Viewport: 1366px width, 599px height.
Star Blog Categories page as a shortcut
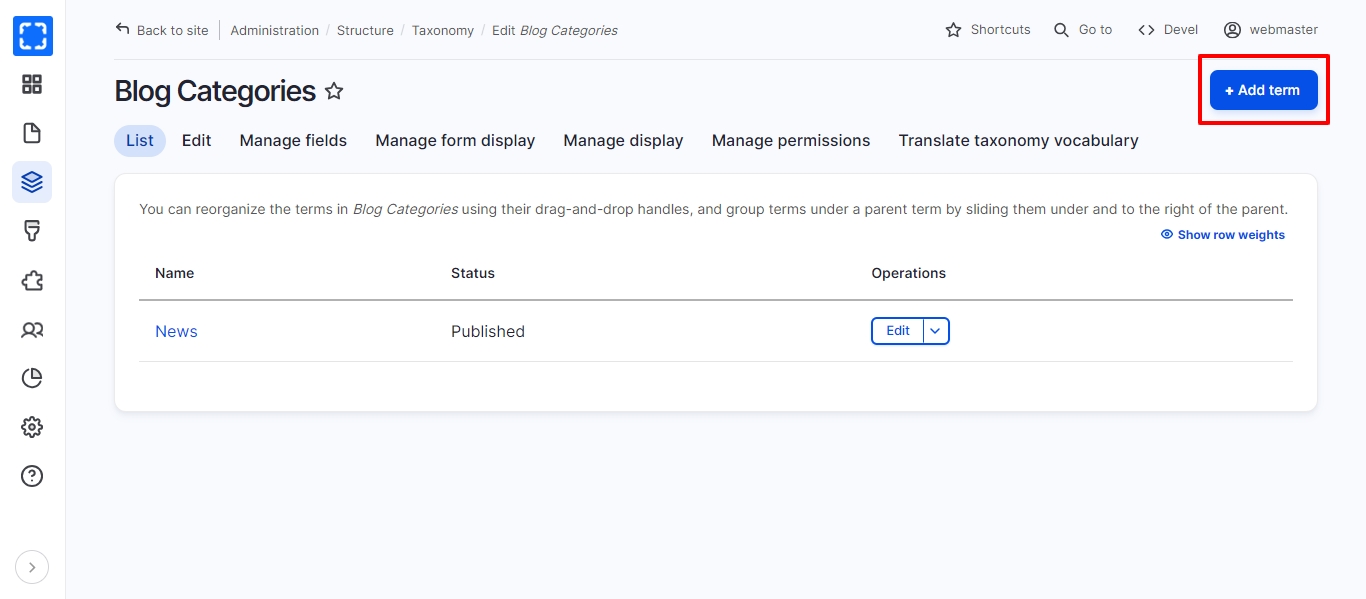coord(334,92)
